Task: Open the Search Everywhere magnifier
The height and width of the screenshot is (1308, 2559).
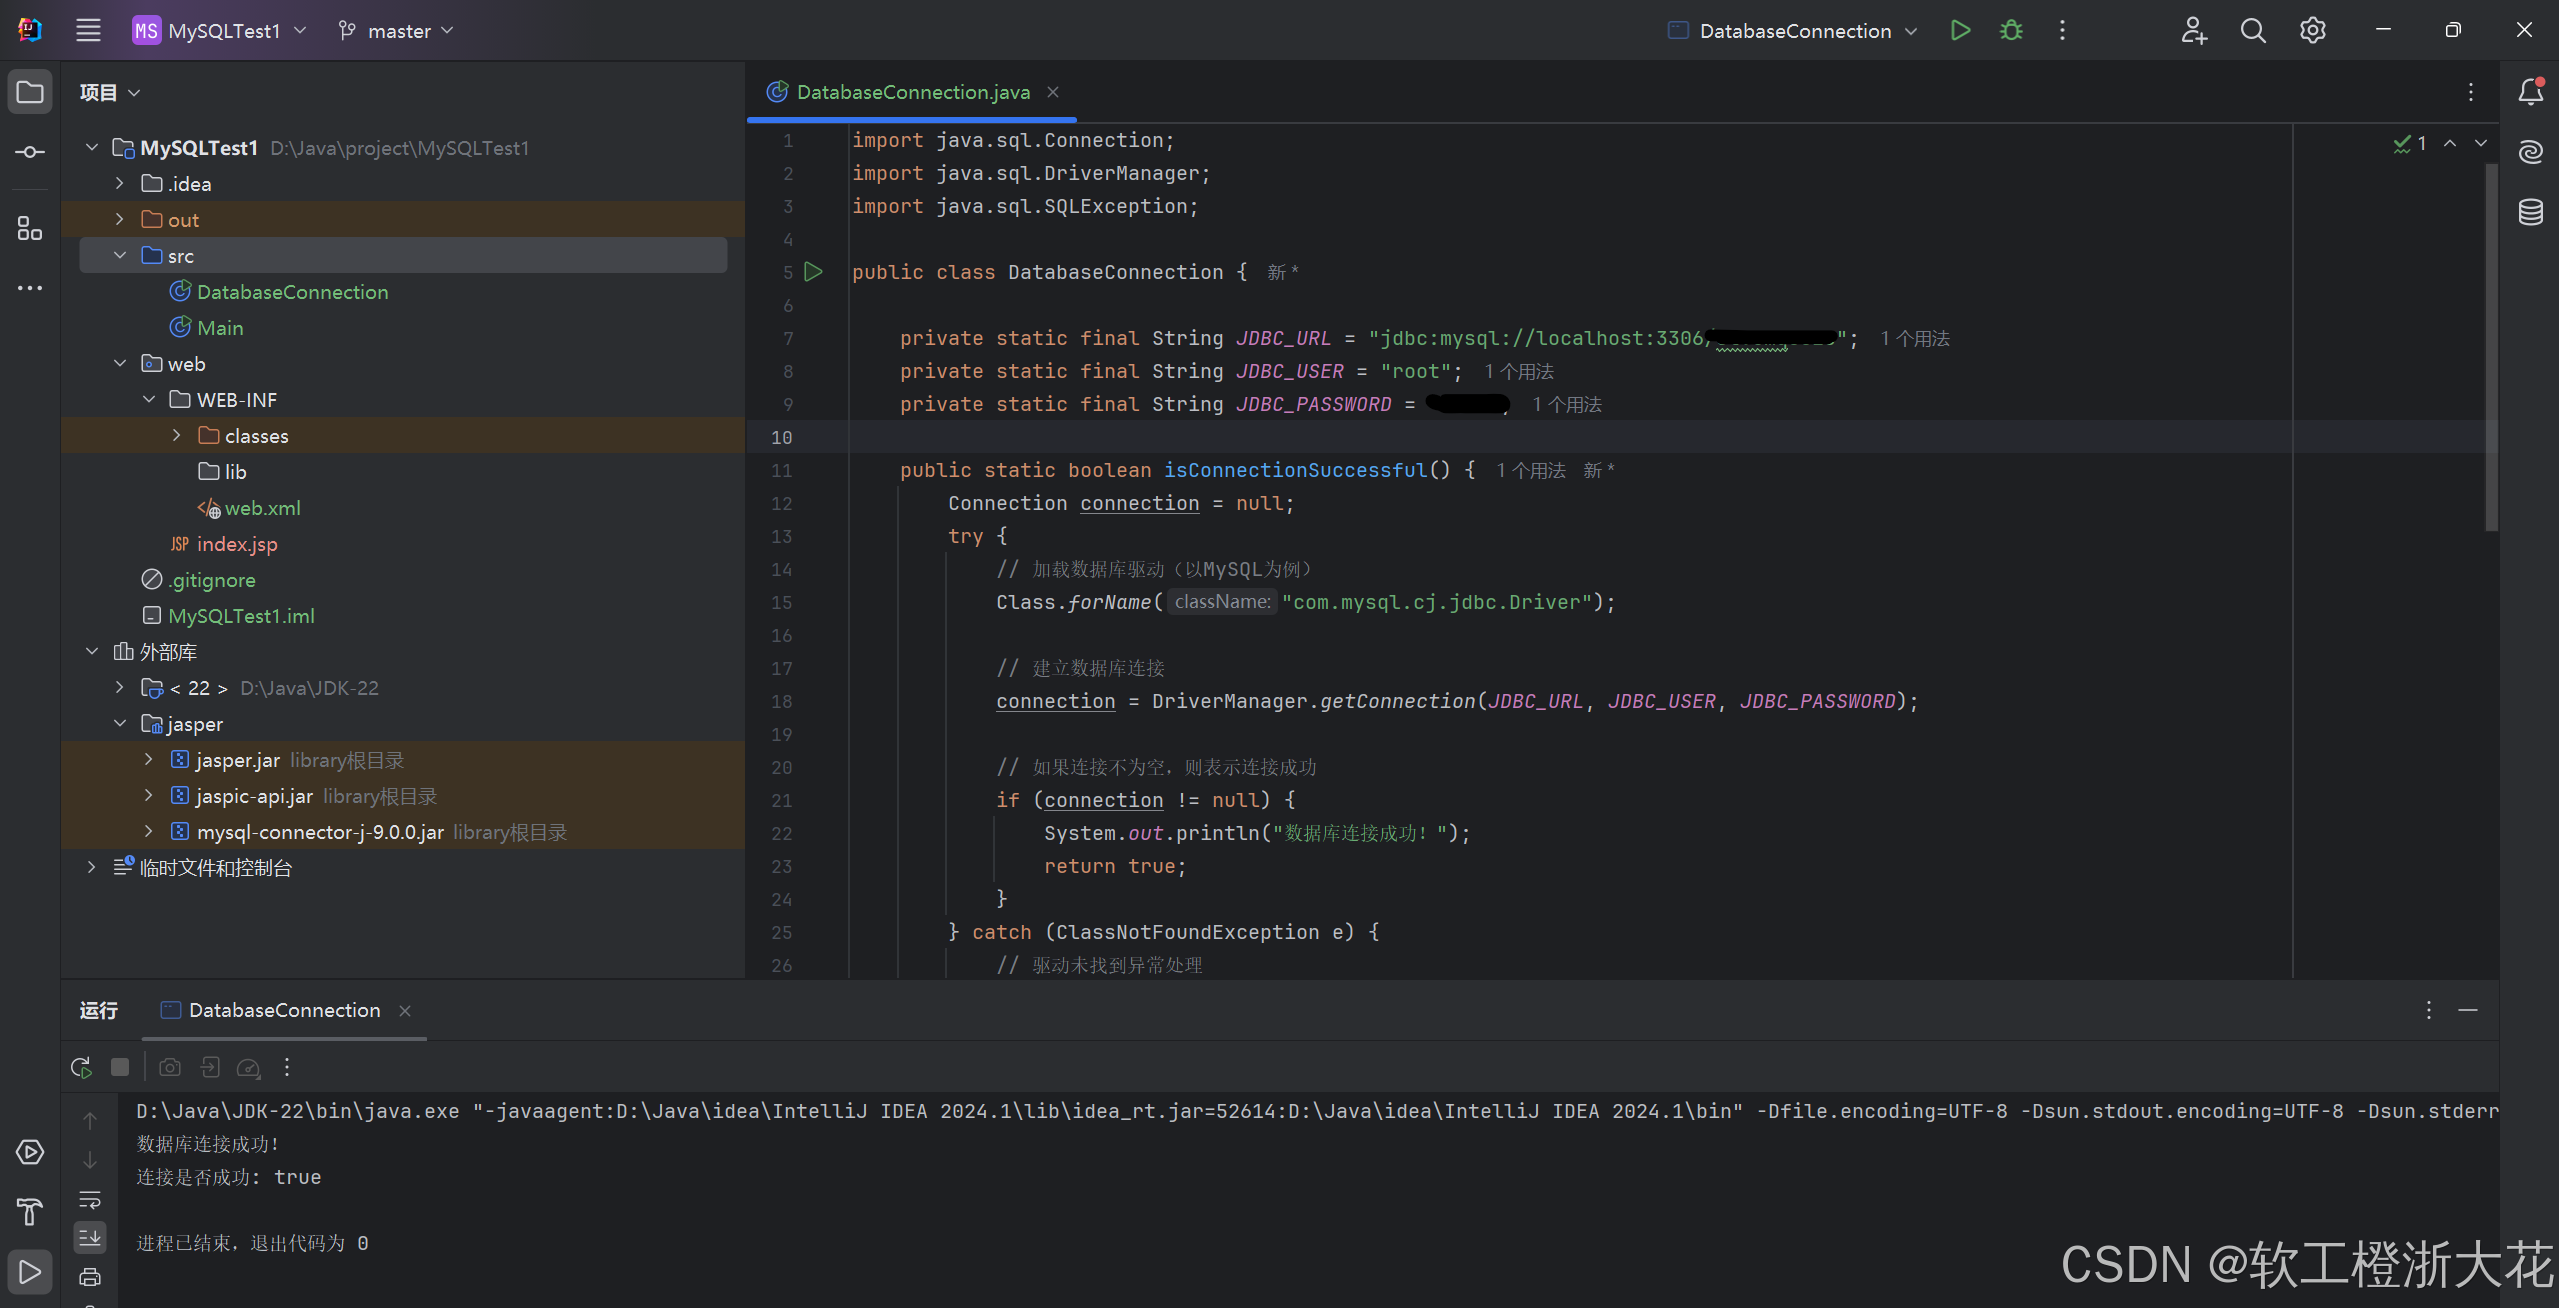Action: 2252,30
